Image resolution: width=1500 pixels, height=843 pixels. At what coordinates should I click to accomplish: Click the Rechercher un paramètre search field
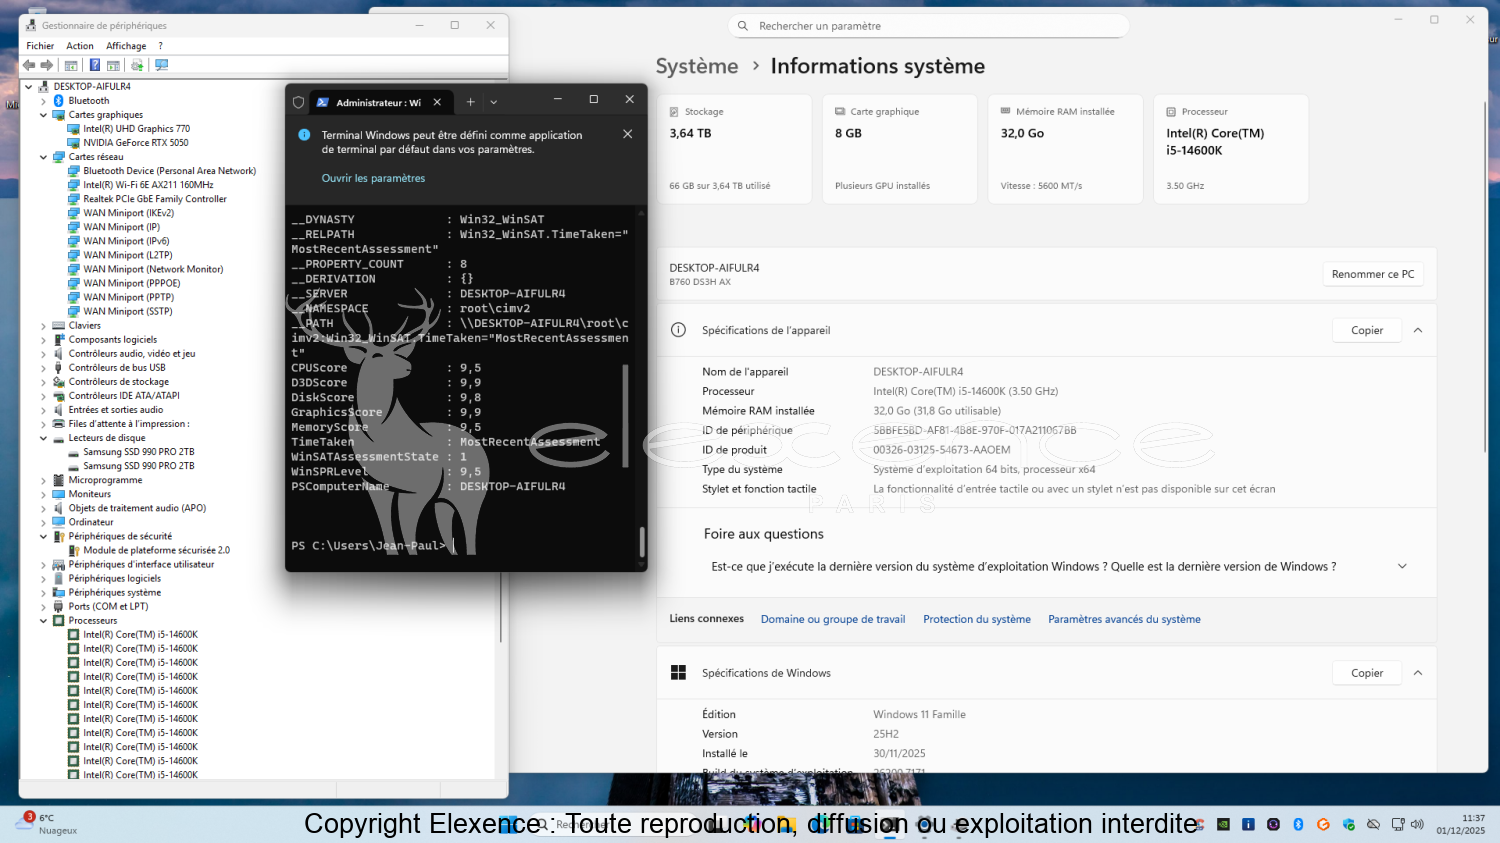(x=930, y=26)
